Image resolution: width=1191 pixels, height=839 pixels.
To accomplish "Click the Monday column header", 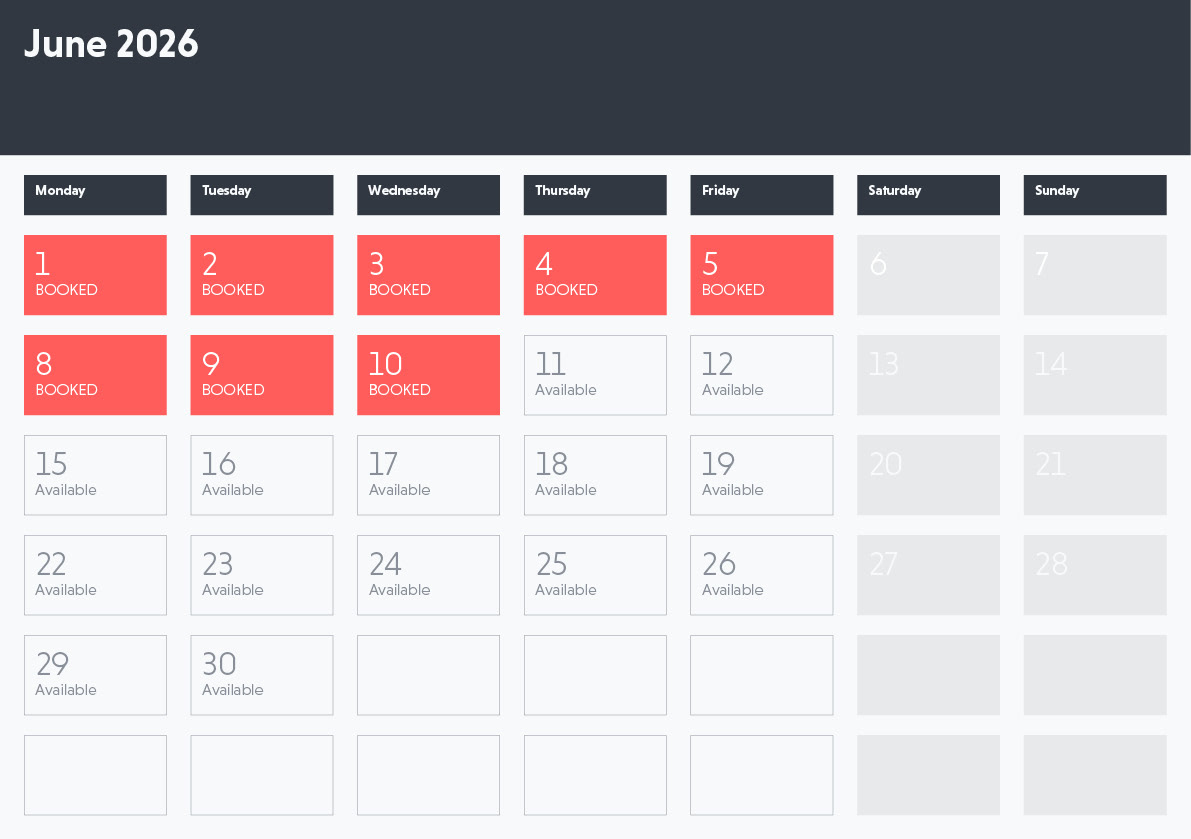I will [x=95, y=194].
